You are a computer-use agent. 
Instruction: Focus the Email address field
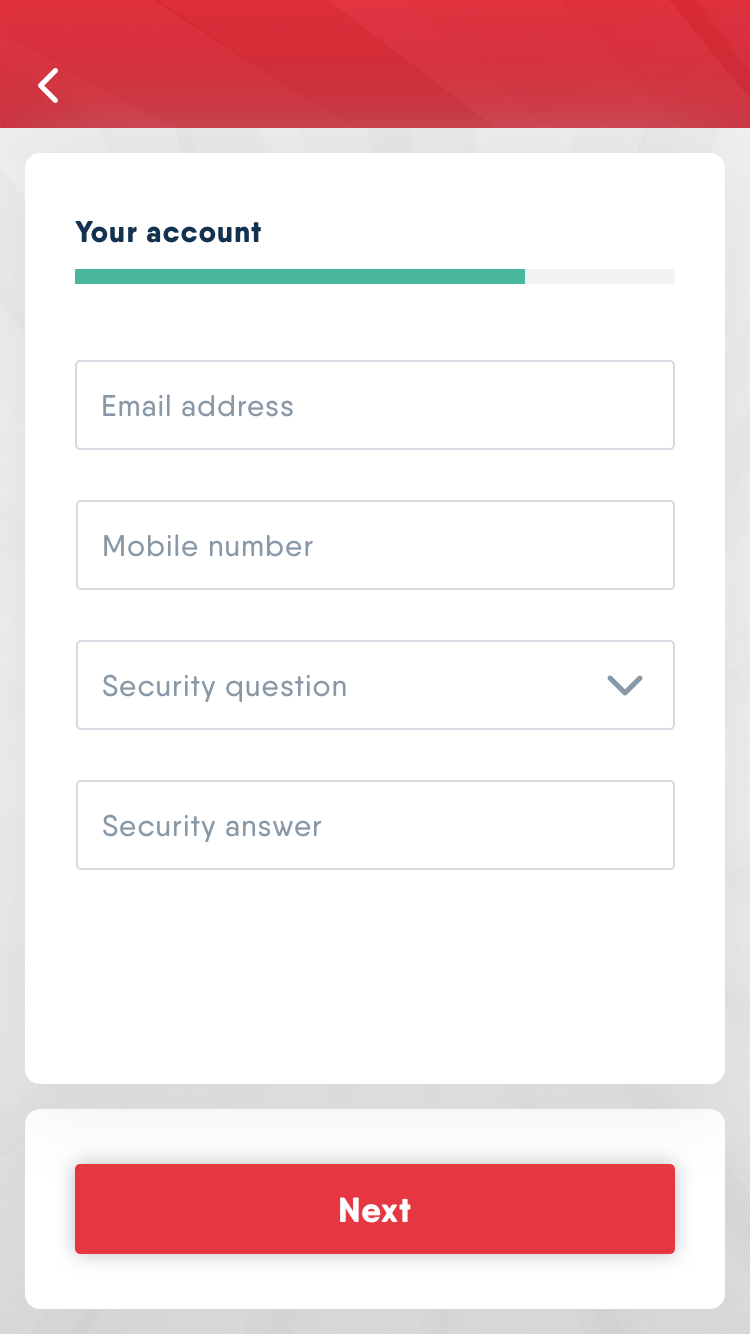point(375,405)
